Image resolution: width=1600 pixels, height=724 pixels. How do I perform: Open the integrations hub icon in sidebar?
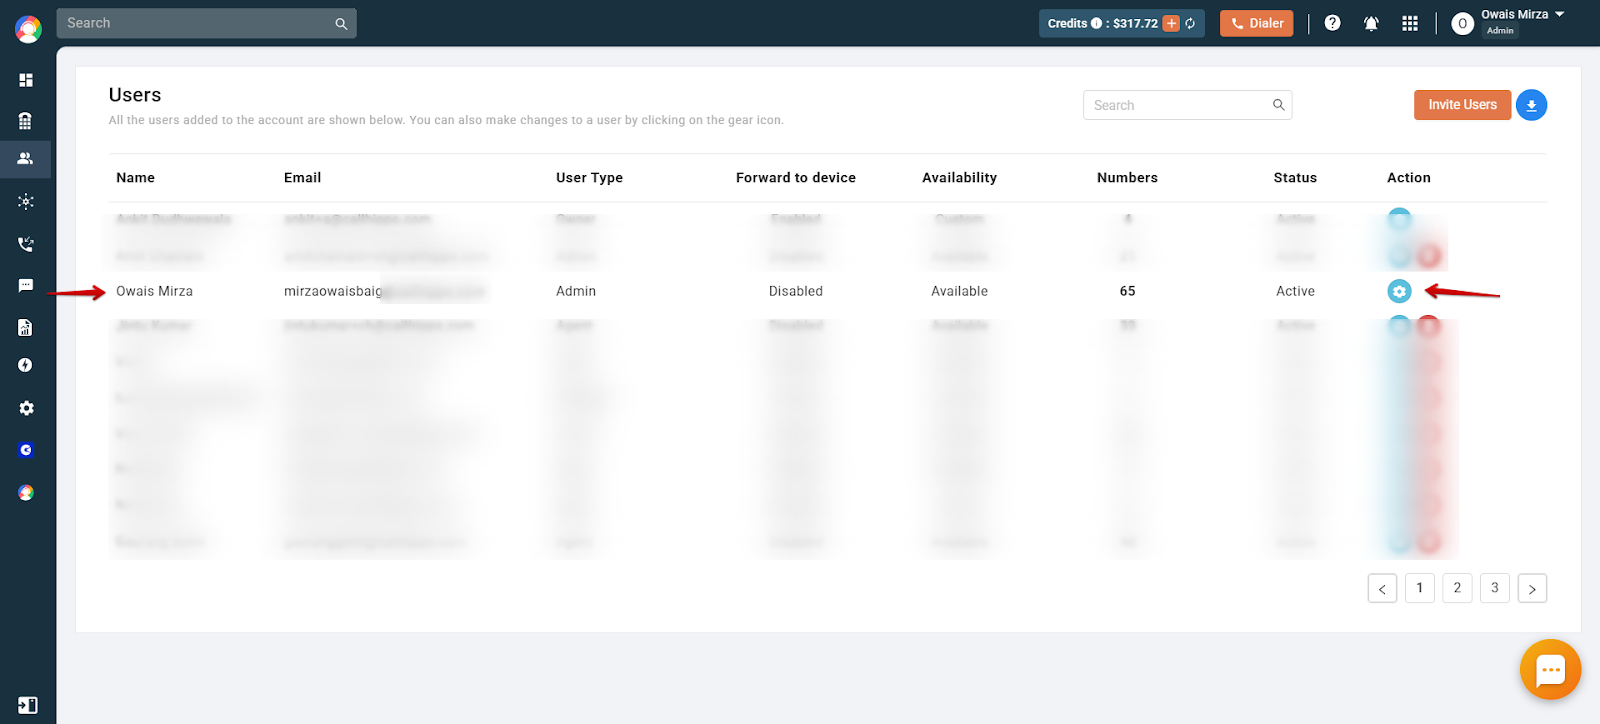click(26, 201)
